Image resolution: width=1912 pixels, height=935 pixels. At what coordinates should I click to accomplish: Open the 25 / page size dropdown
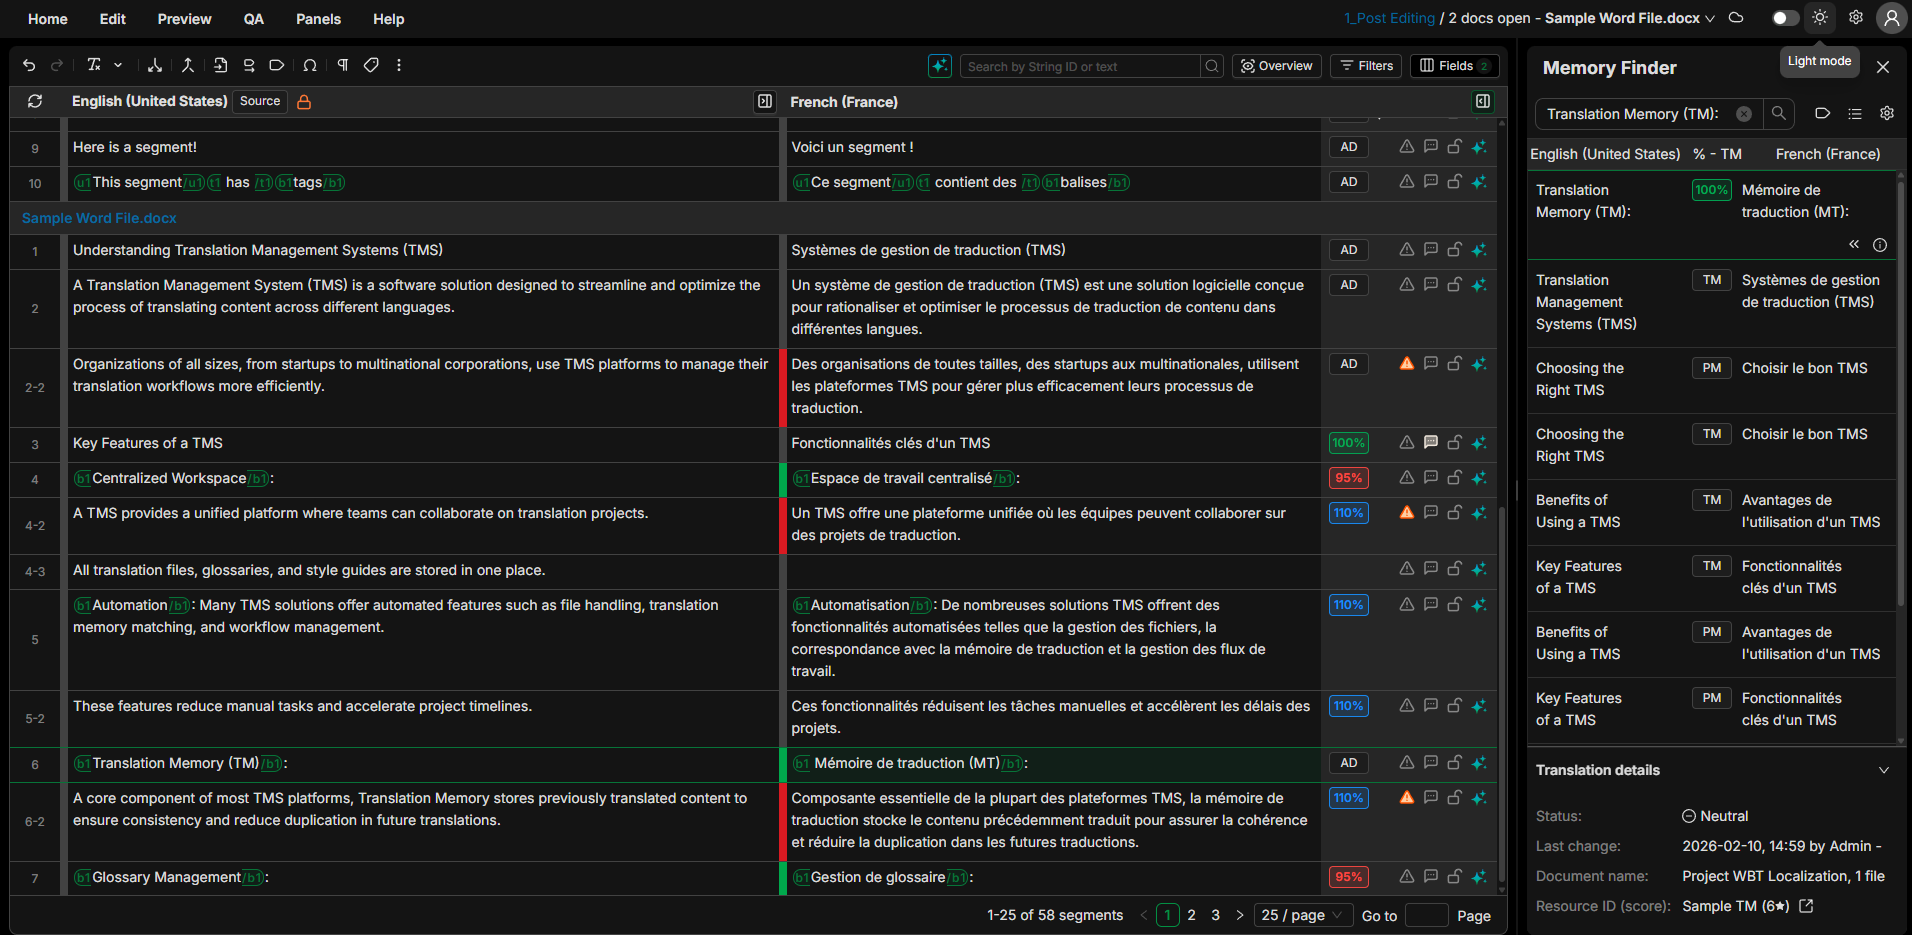click(1302, 915)
